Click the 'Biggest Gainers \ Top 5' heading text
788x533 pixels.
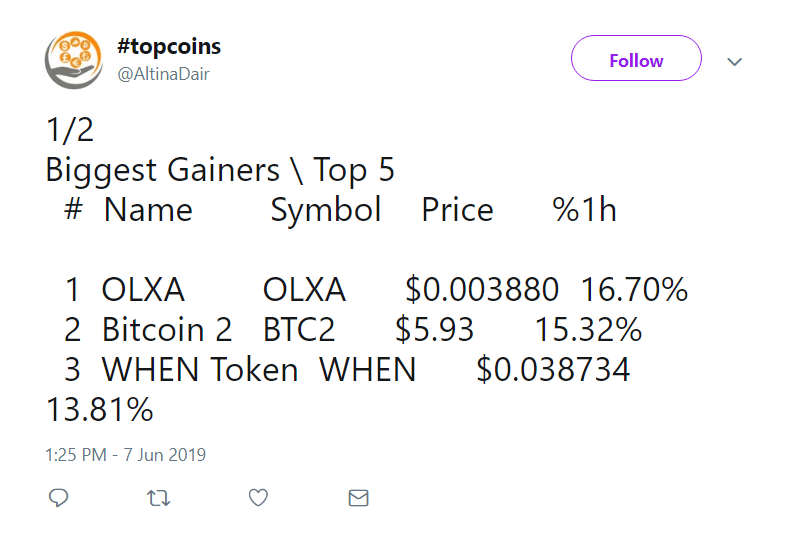(x=220, y=170)
